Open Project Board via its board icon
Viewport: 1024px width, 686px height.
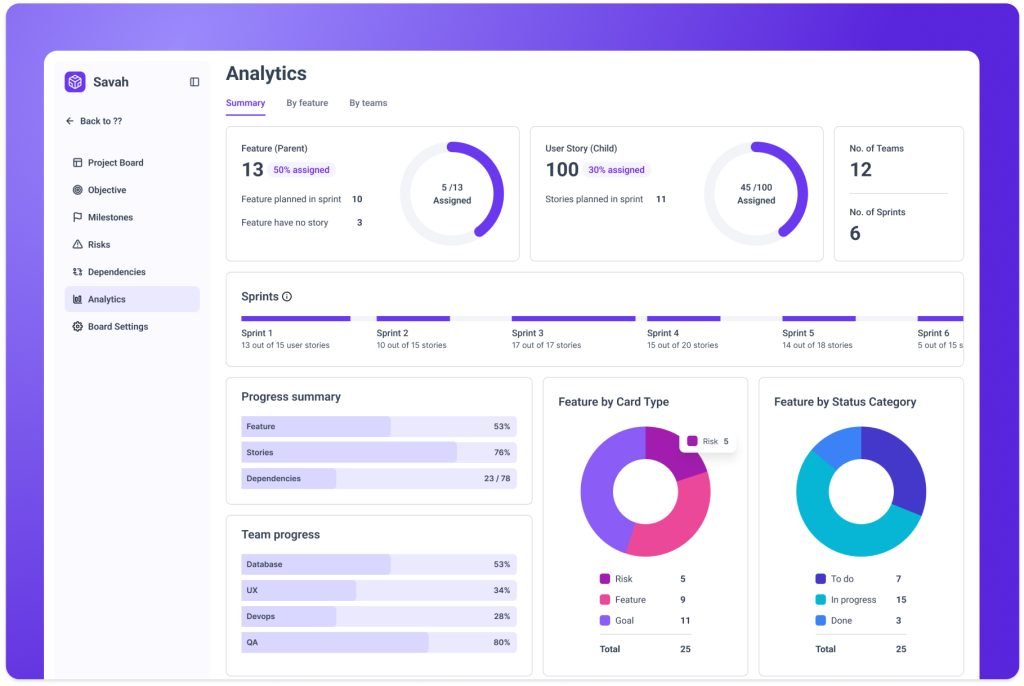pos(77,163)
